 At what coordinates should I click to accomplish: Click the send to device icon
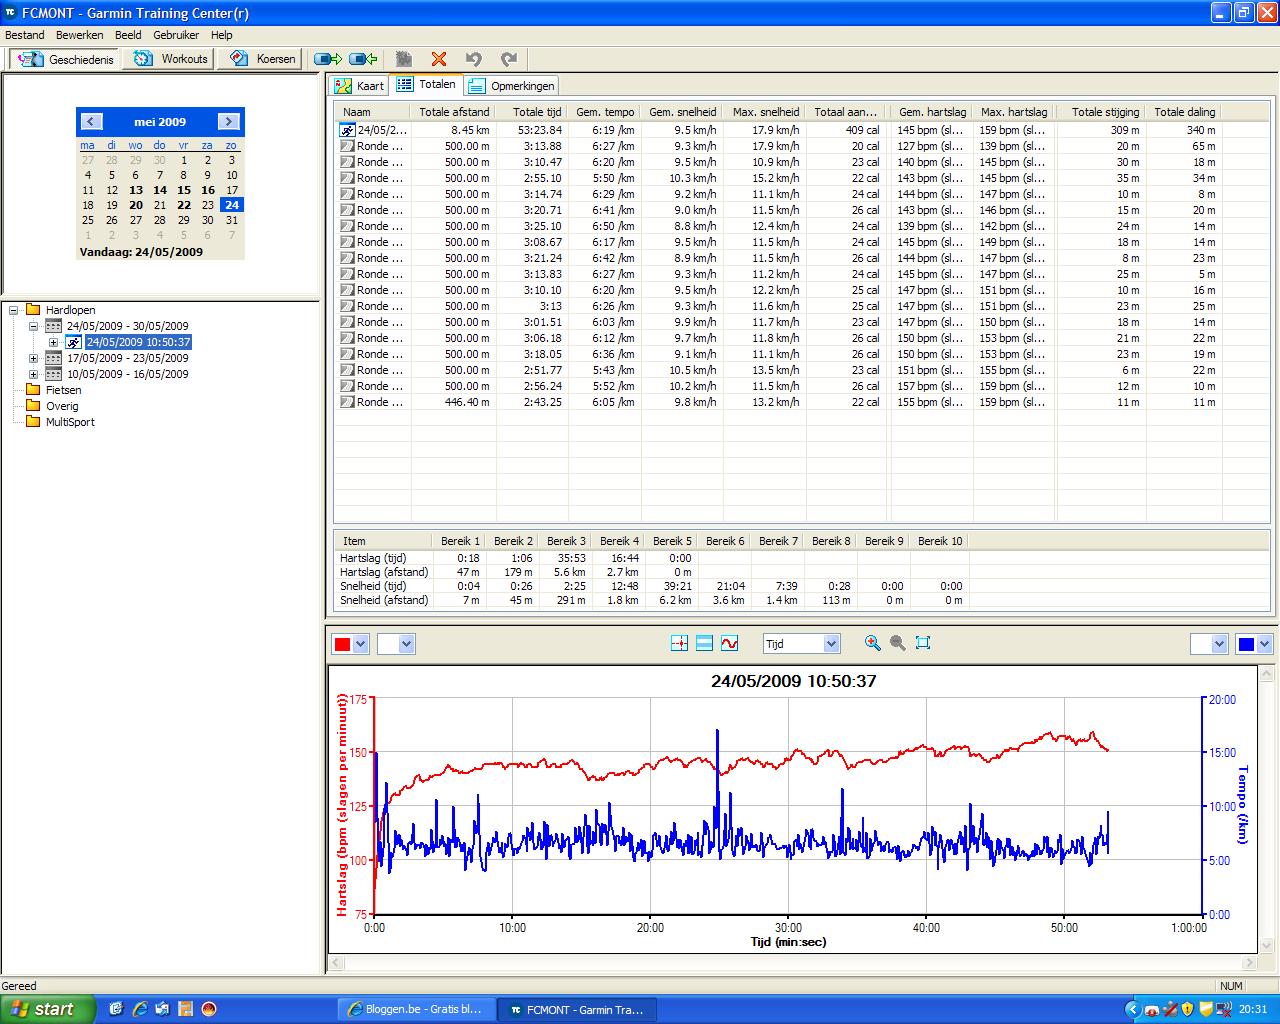(x=328, y=59)
